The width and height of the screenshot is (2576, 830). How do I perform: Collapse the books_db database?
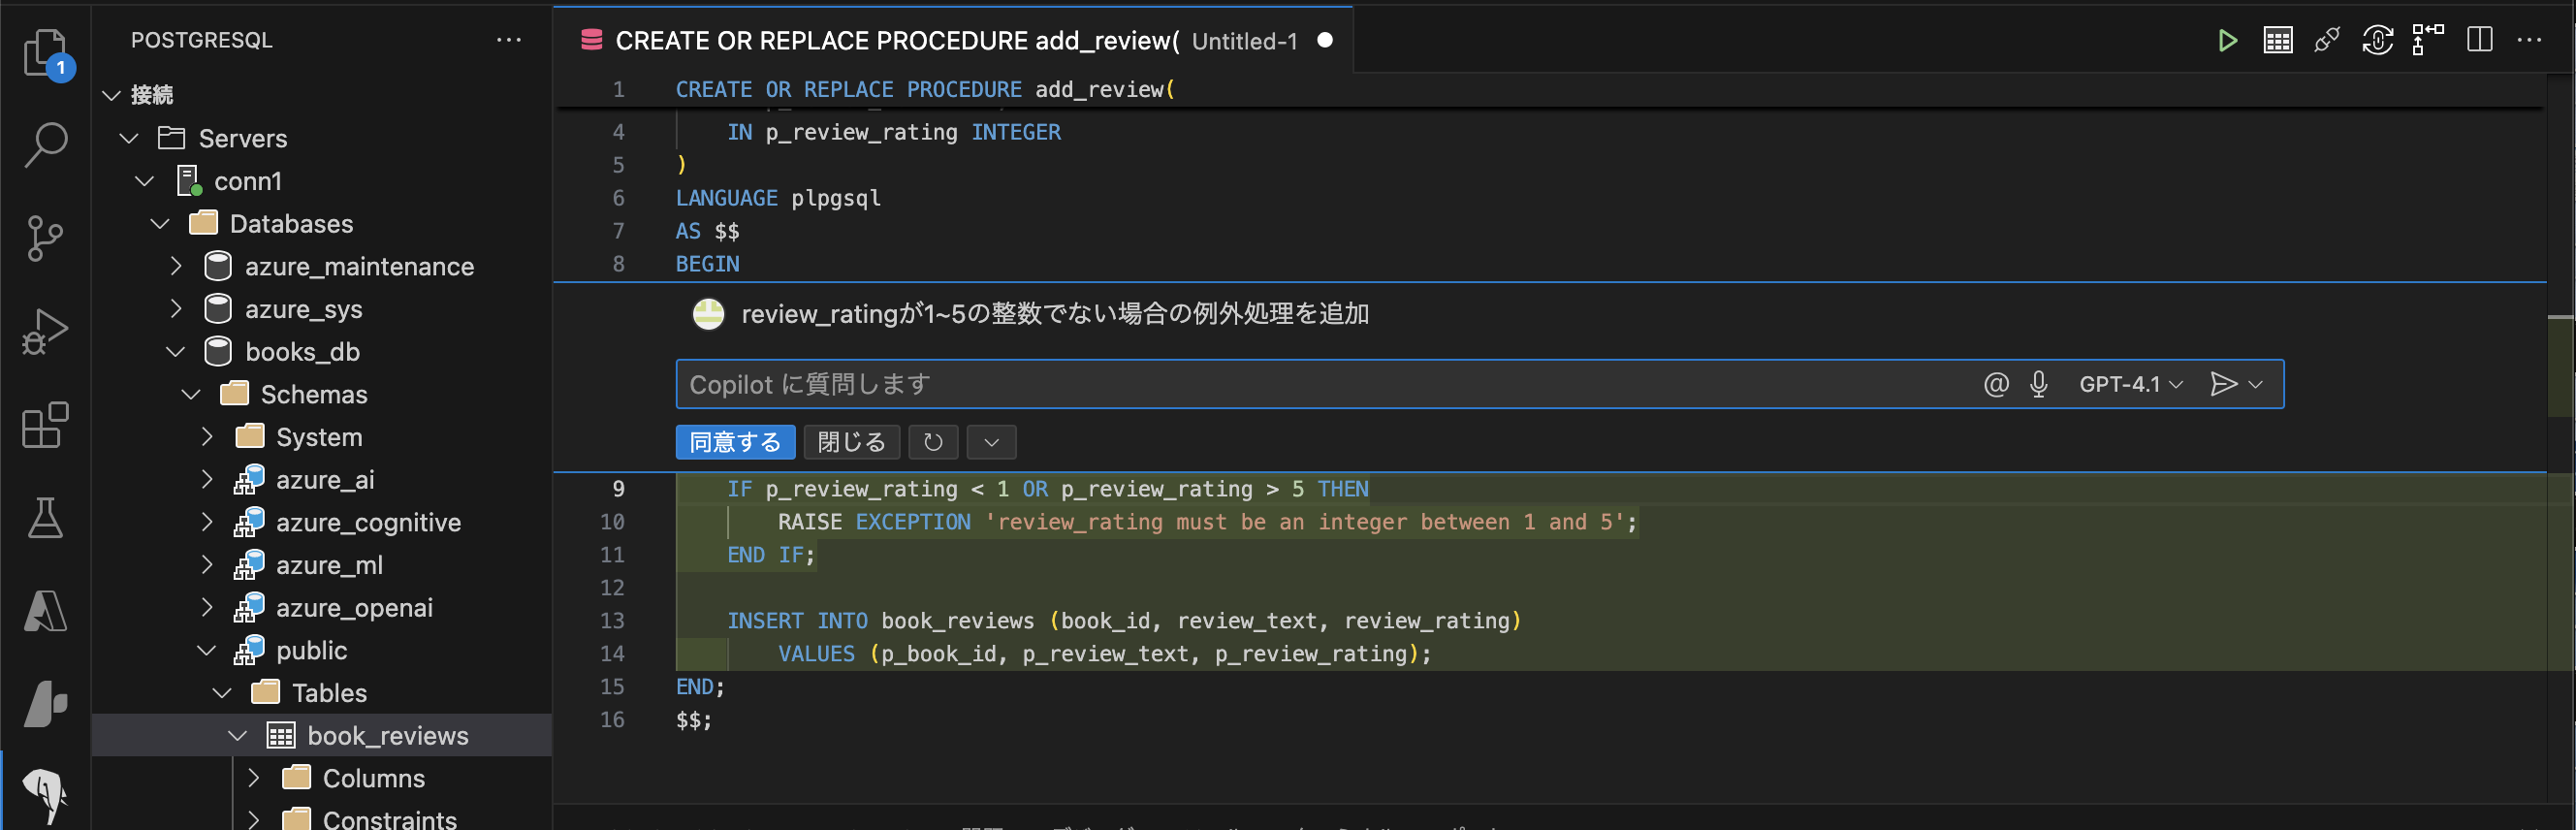[x=176, y=352]
